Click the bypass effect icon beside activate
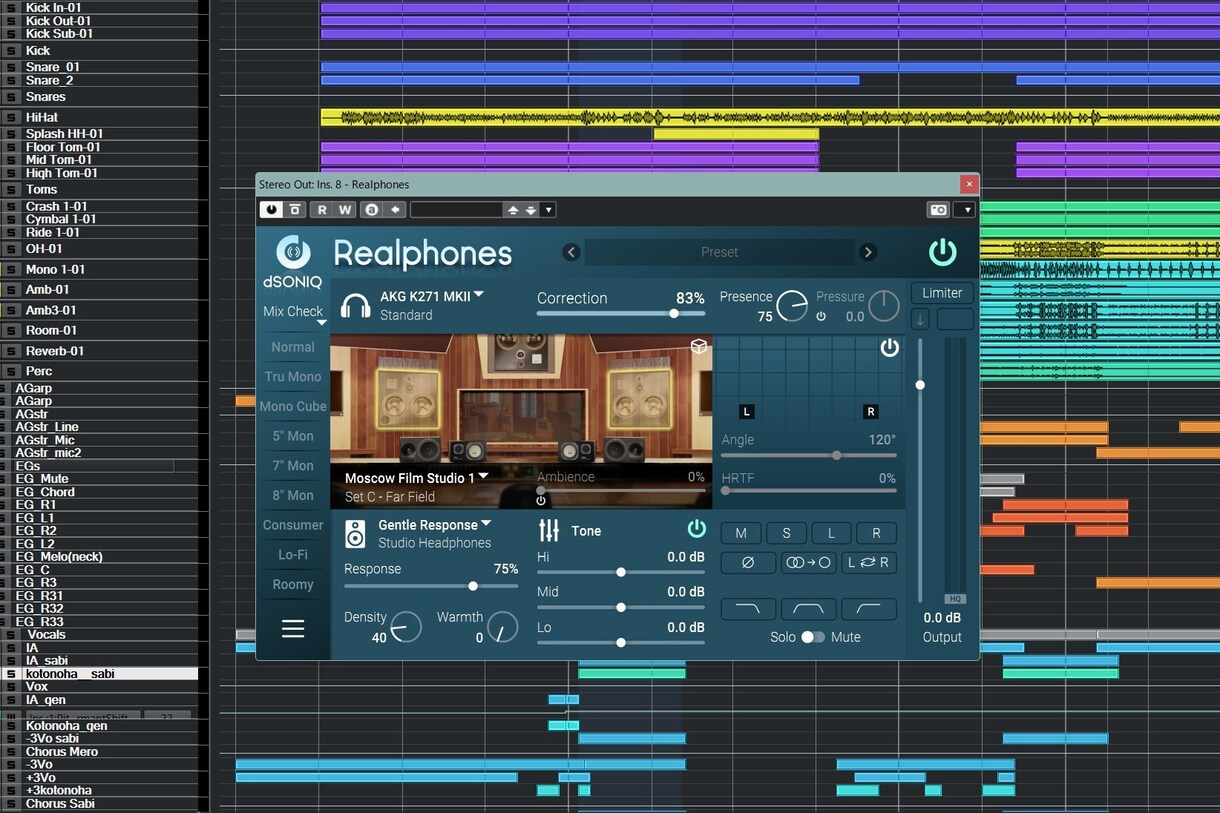This screenshot has height=813, width=1220. tap(295, 210)
